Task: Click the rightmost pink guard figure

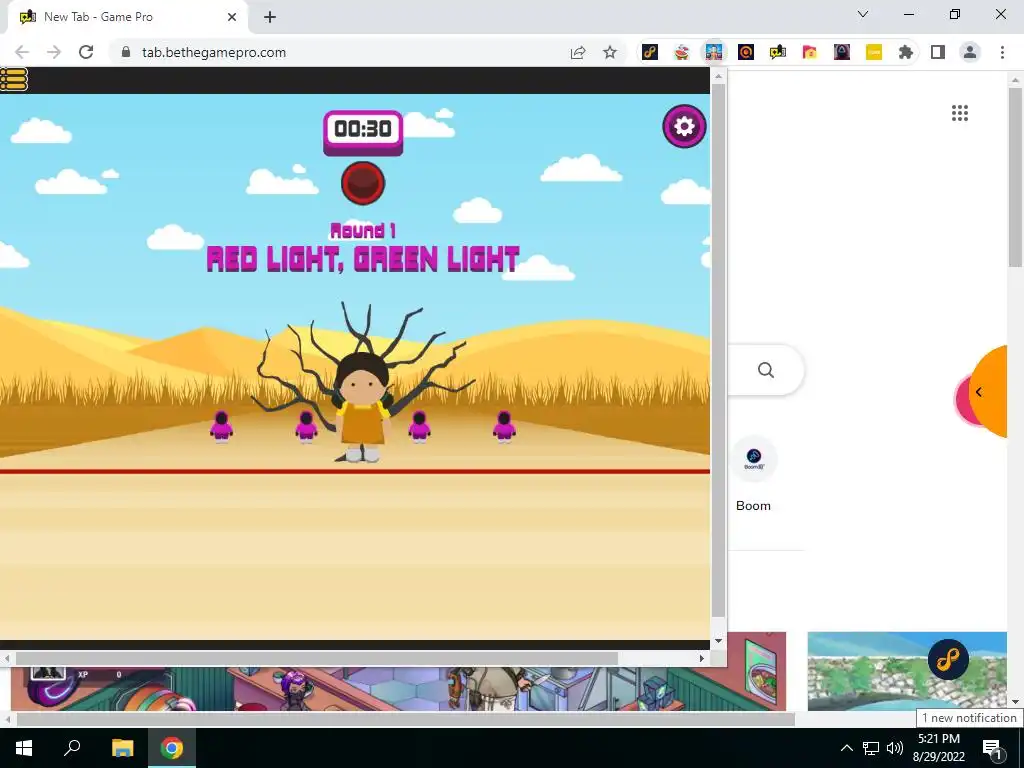Action: pos(504,427)
